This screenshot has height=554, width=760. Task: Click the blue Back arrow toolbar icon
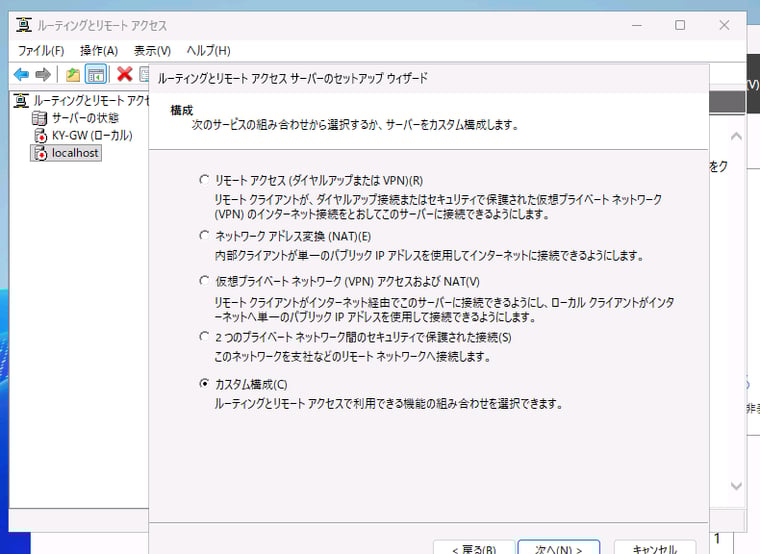click(x=21, y=74)
